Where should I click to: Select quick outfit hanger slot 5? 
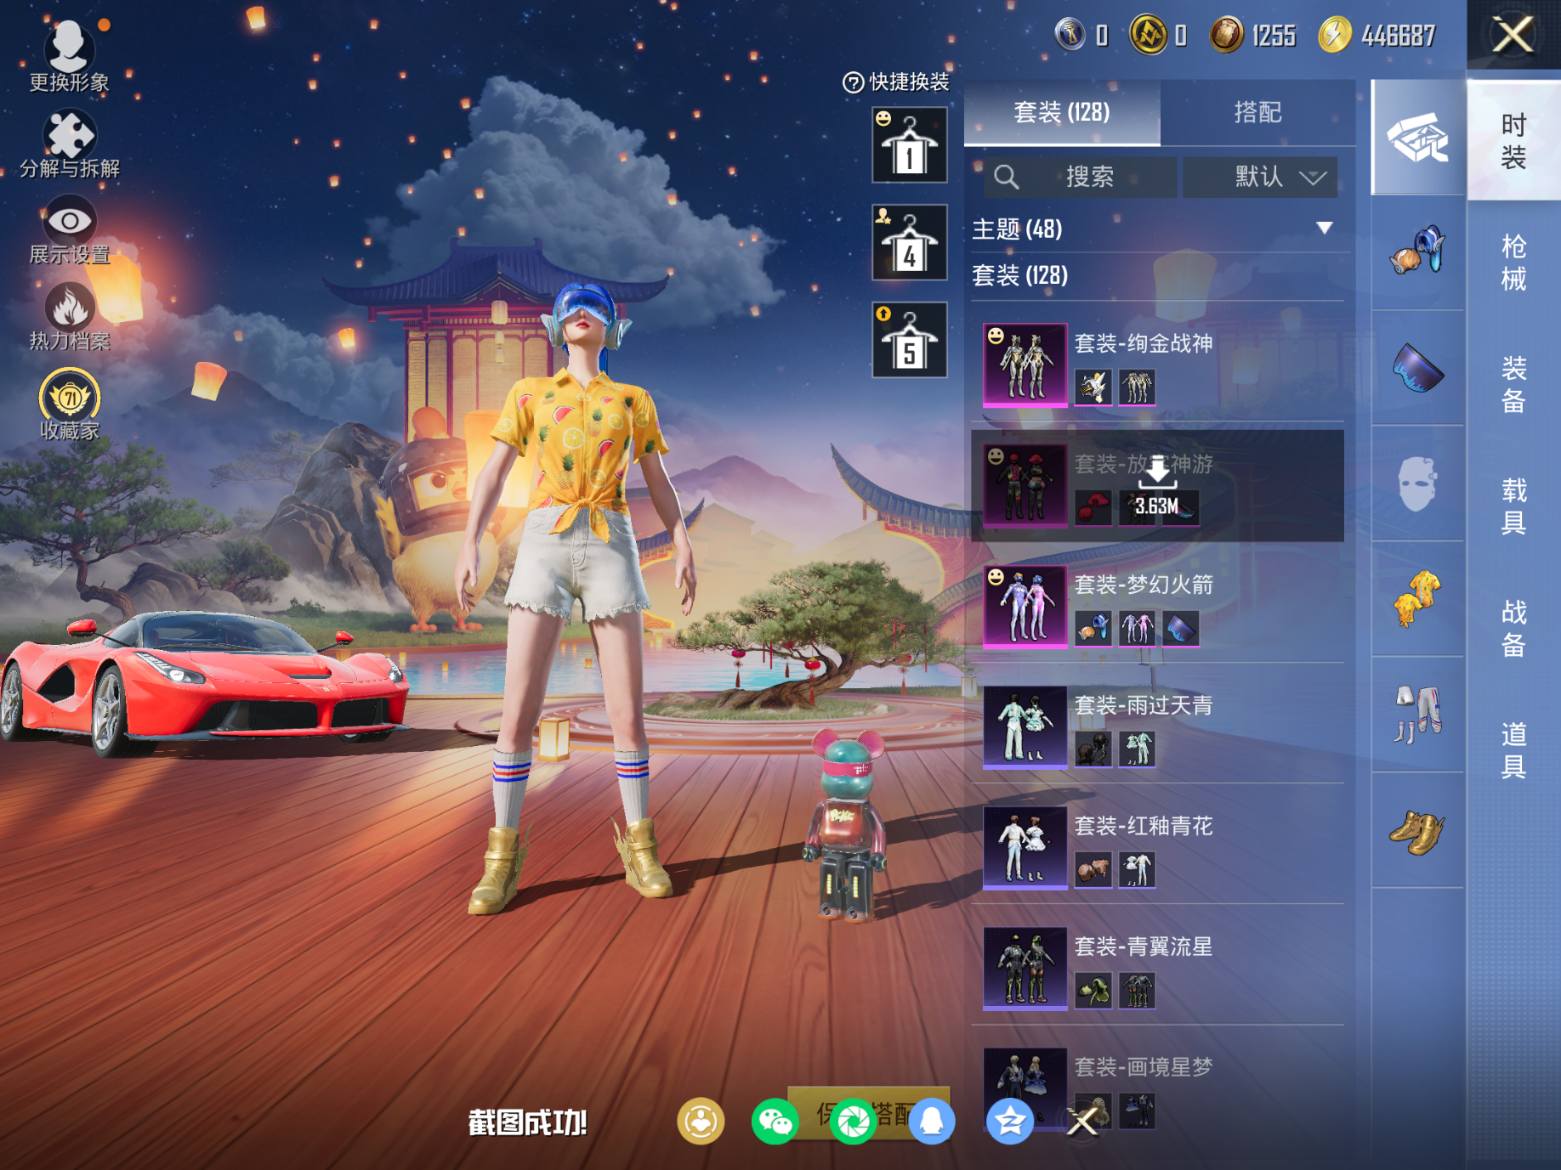[909, 340]
